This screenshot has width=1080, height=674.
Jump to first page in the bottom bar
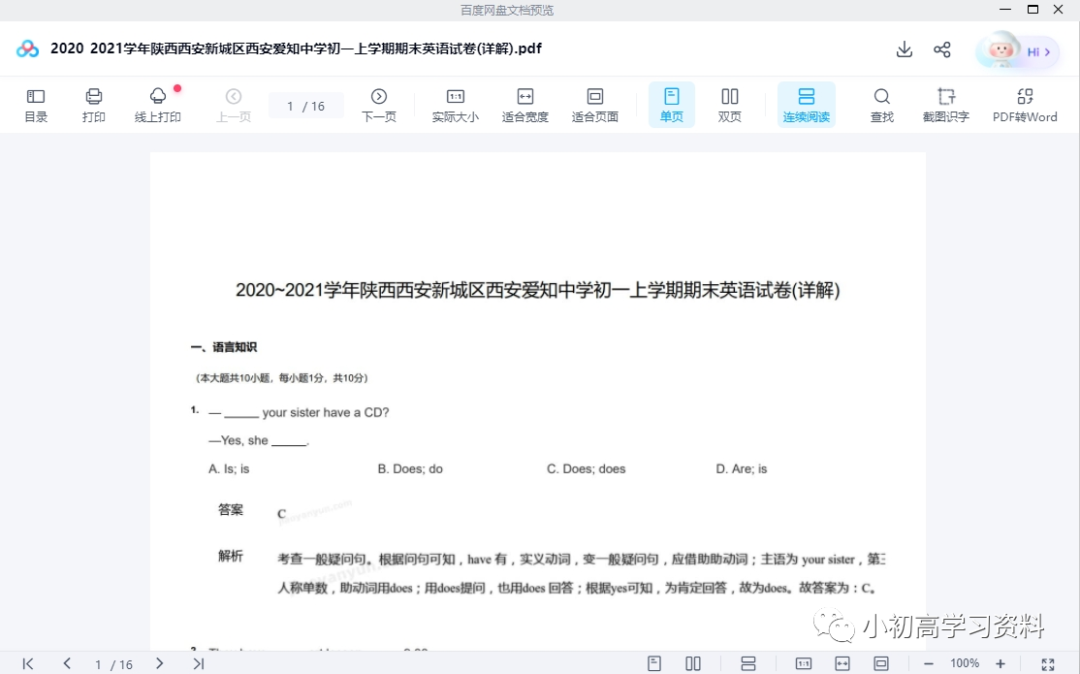28,664
